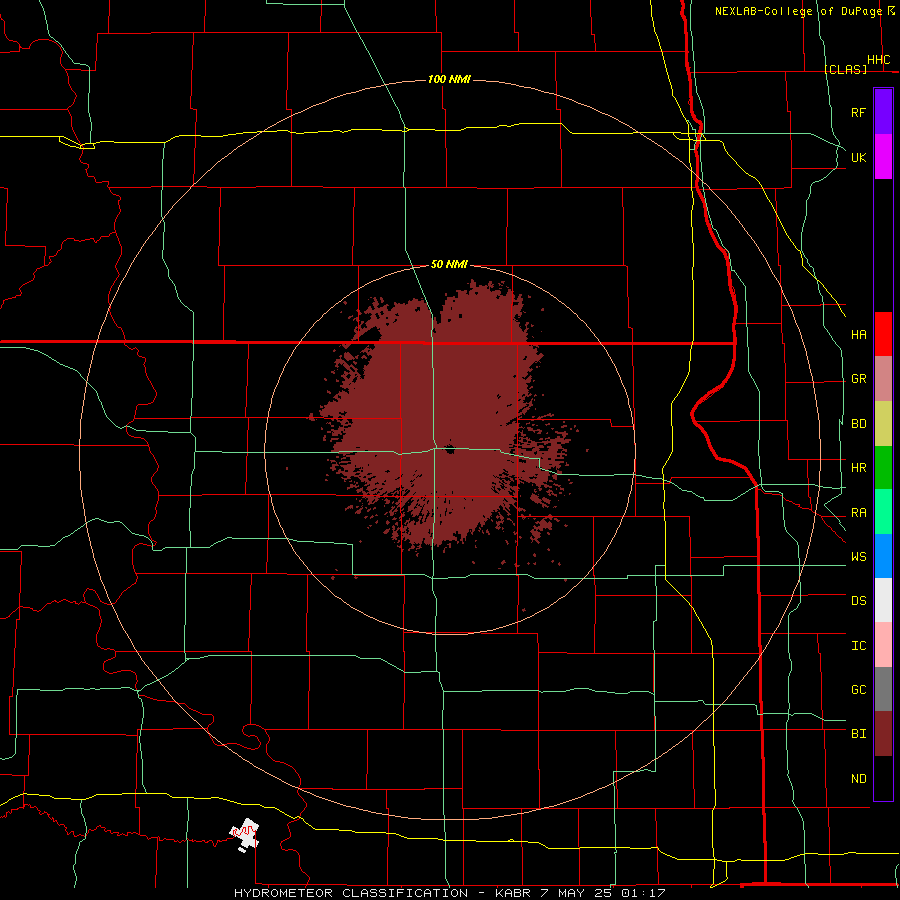Click the GC gray legend swatch
Image resolution: width=900 pixels, height=900 pixels.
pyautogui.click(x=883, y=689)
